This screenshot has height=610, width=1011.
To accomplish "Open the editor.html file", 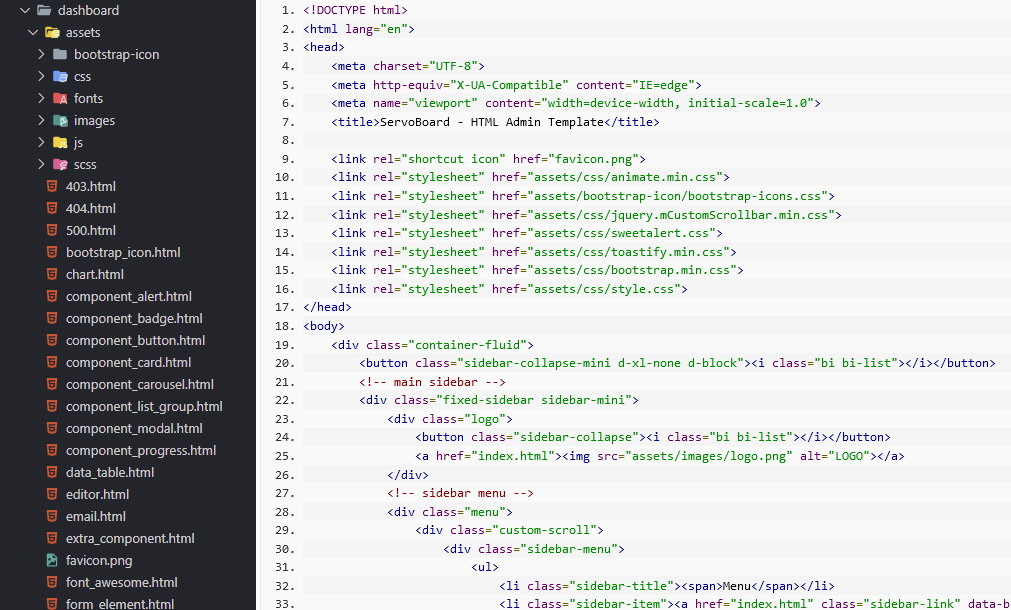I will coord(97,494).
